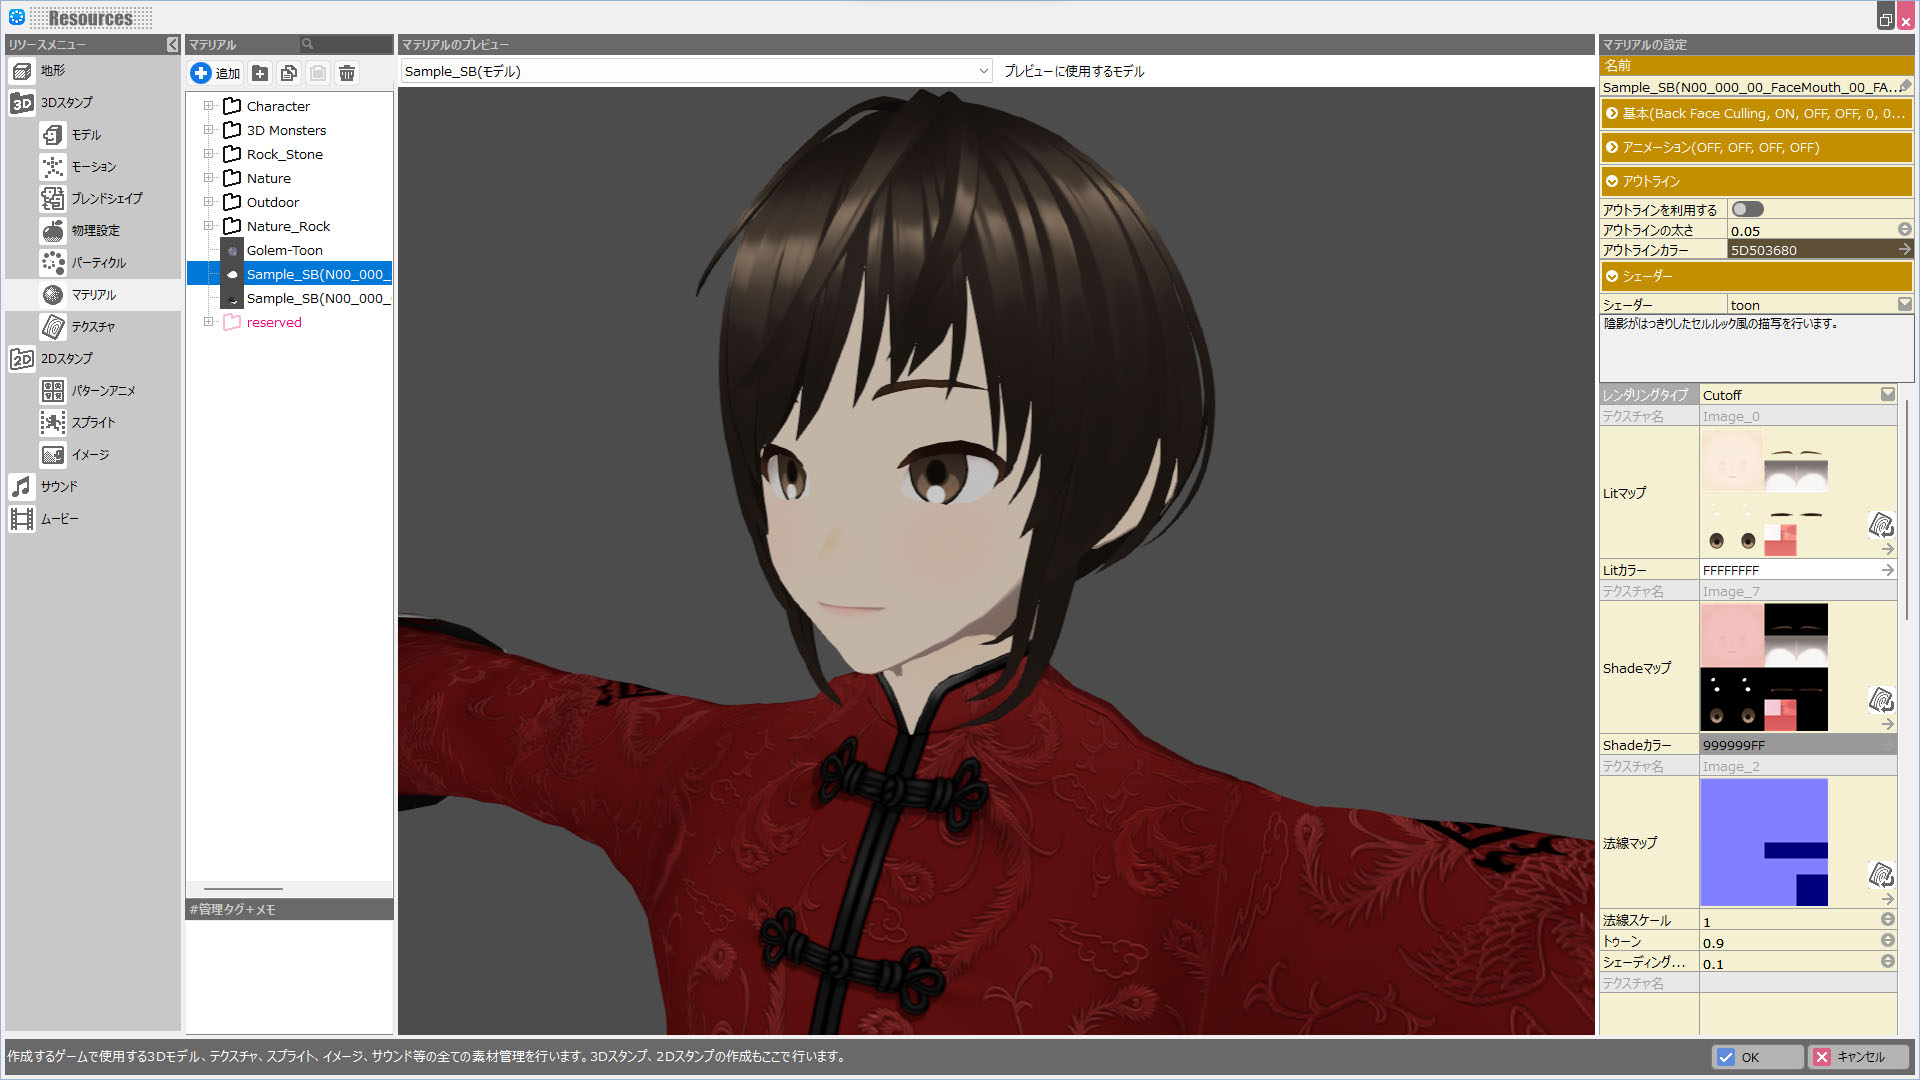The height and width of the screenshot is (1080, 1920).
Task: Click the create new folder icon
Action: [260, 73]
